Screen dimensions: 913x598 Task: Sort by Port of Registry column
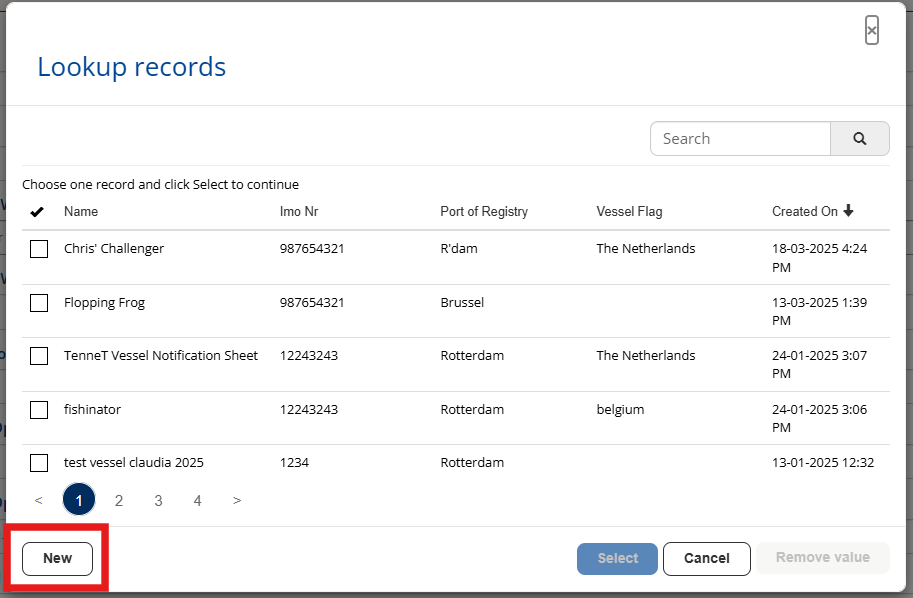pyautogui.click(x=484, y=212)
